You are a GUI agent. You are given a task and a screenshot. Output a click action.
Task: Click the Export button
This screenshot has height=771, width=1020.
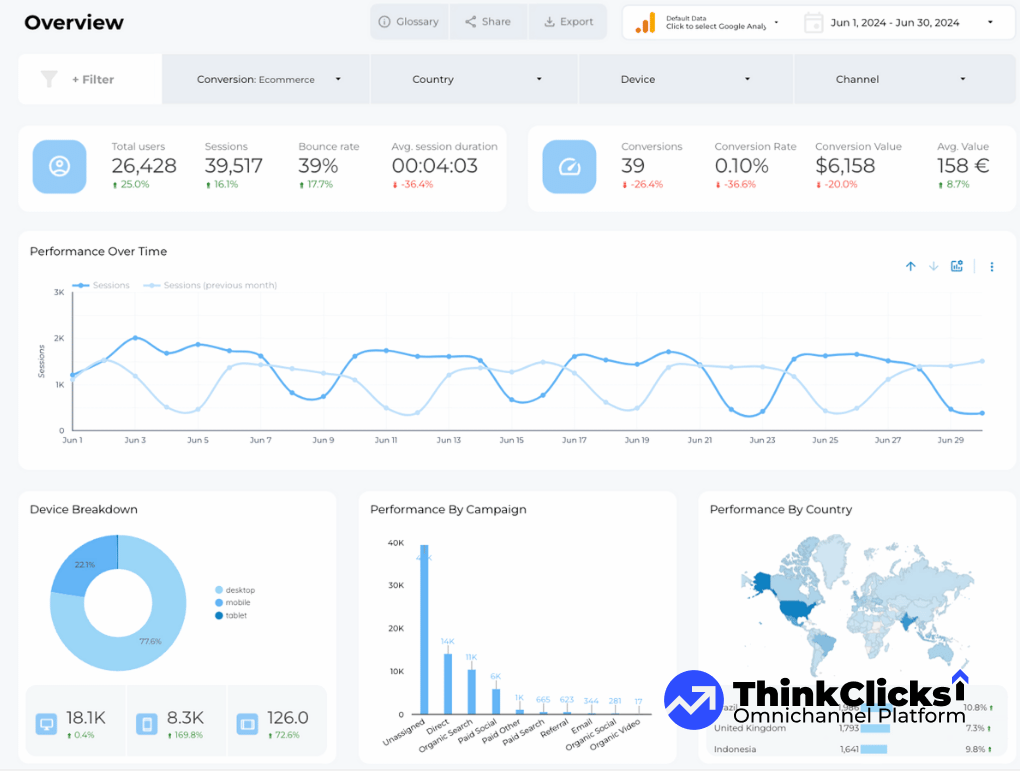(x=568, y=21)
